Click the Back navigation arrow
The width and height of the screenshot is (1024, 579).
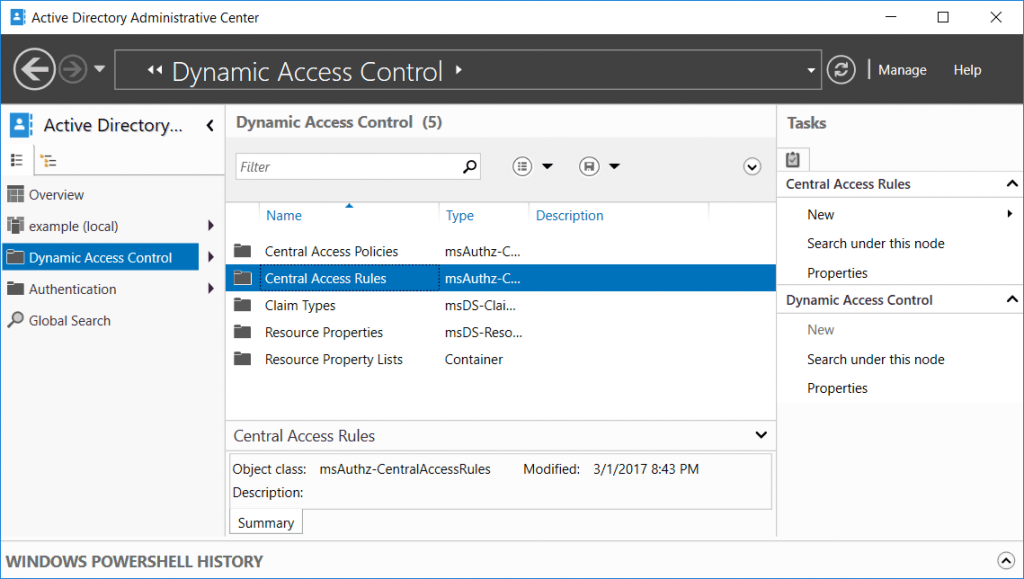34,69
